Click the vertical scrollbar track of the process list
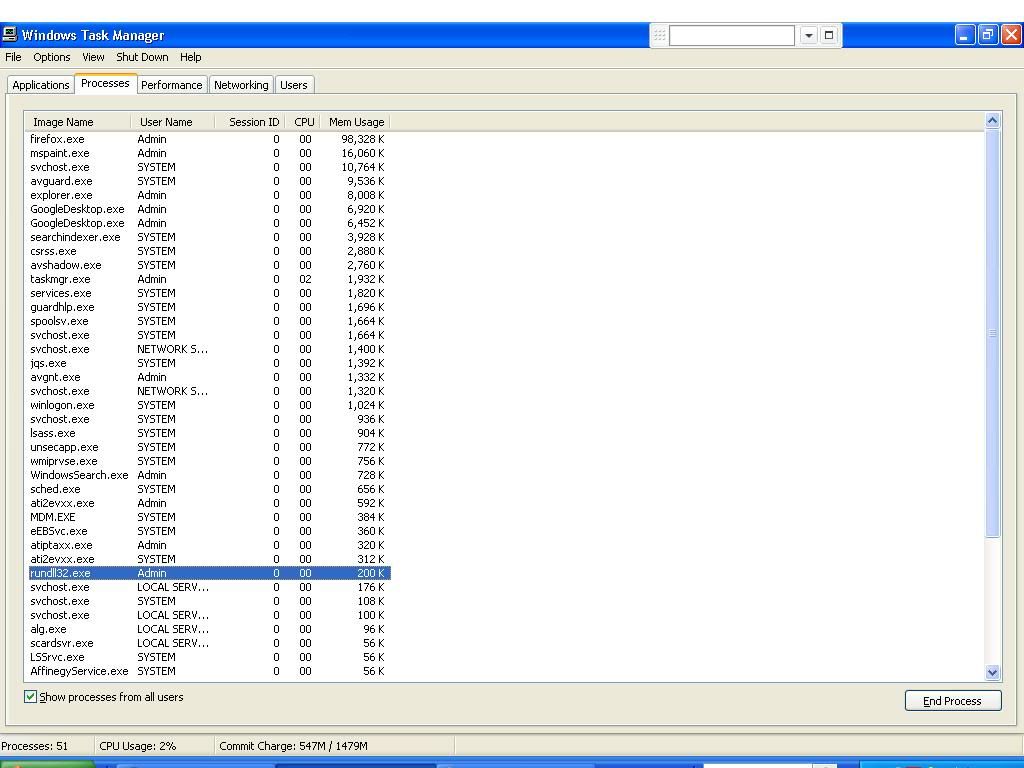Viewport: 1024px width, 768px height. pyautogui.click(x=992, y=600)
